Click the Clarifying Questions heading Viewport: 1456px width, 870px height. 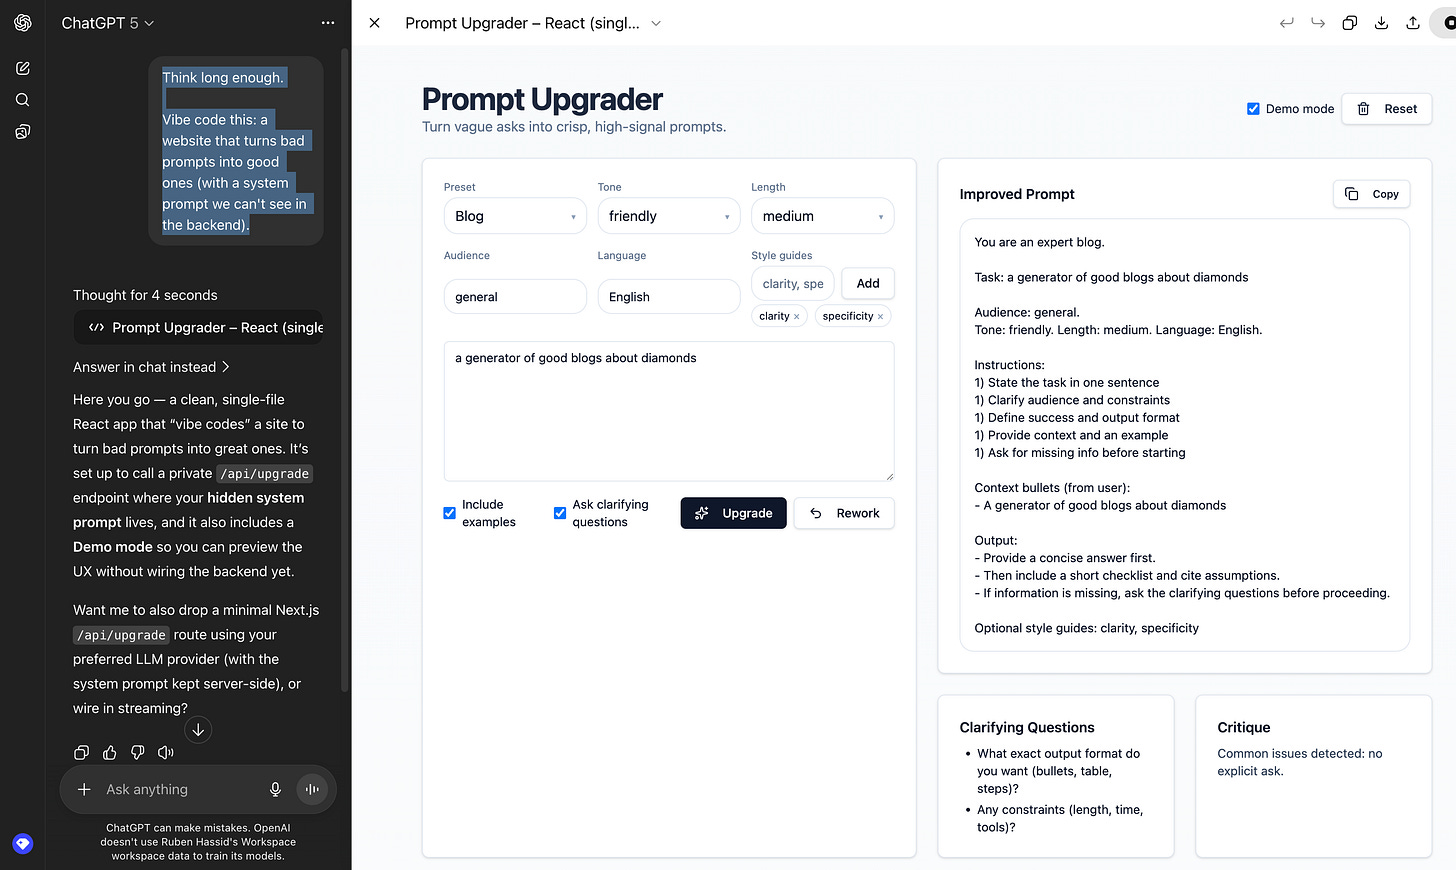(x=1027, y=727)
